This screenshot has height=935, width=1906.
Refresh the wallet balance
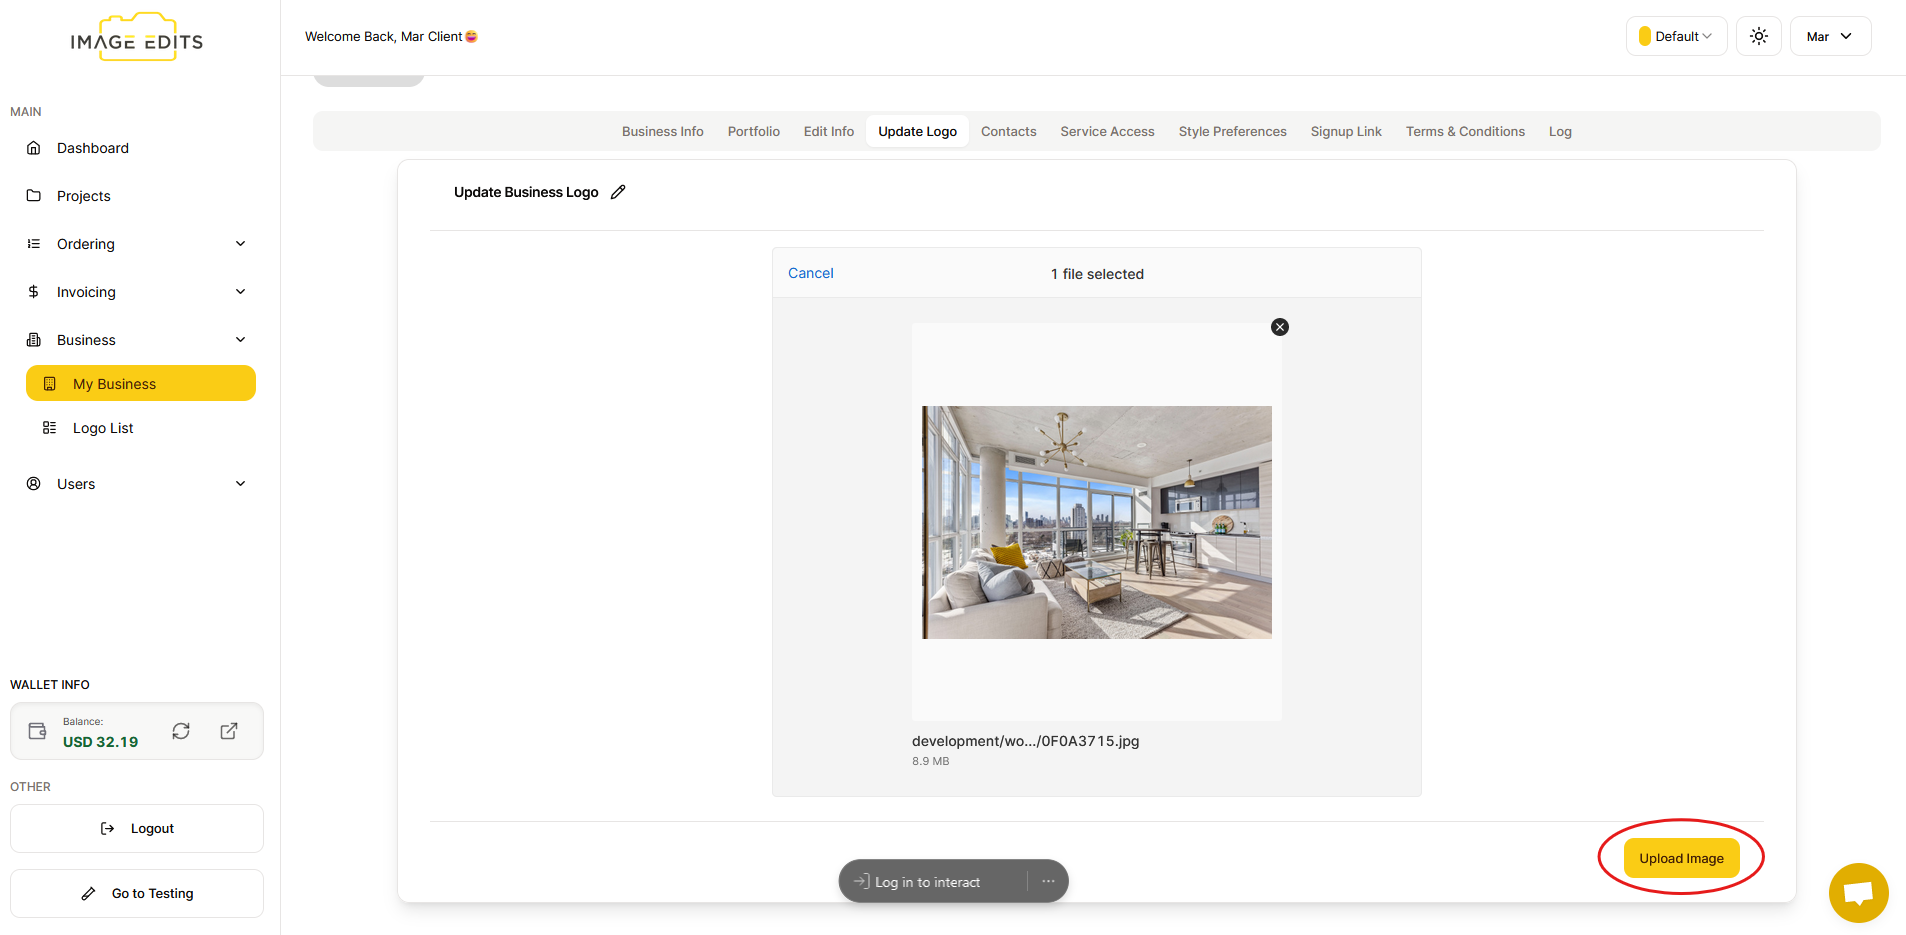pyautogui.click(x=181, y=731)
